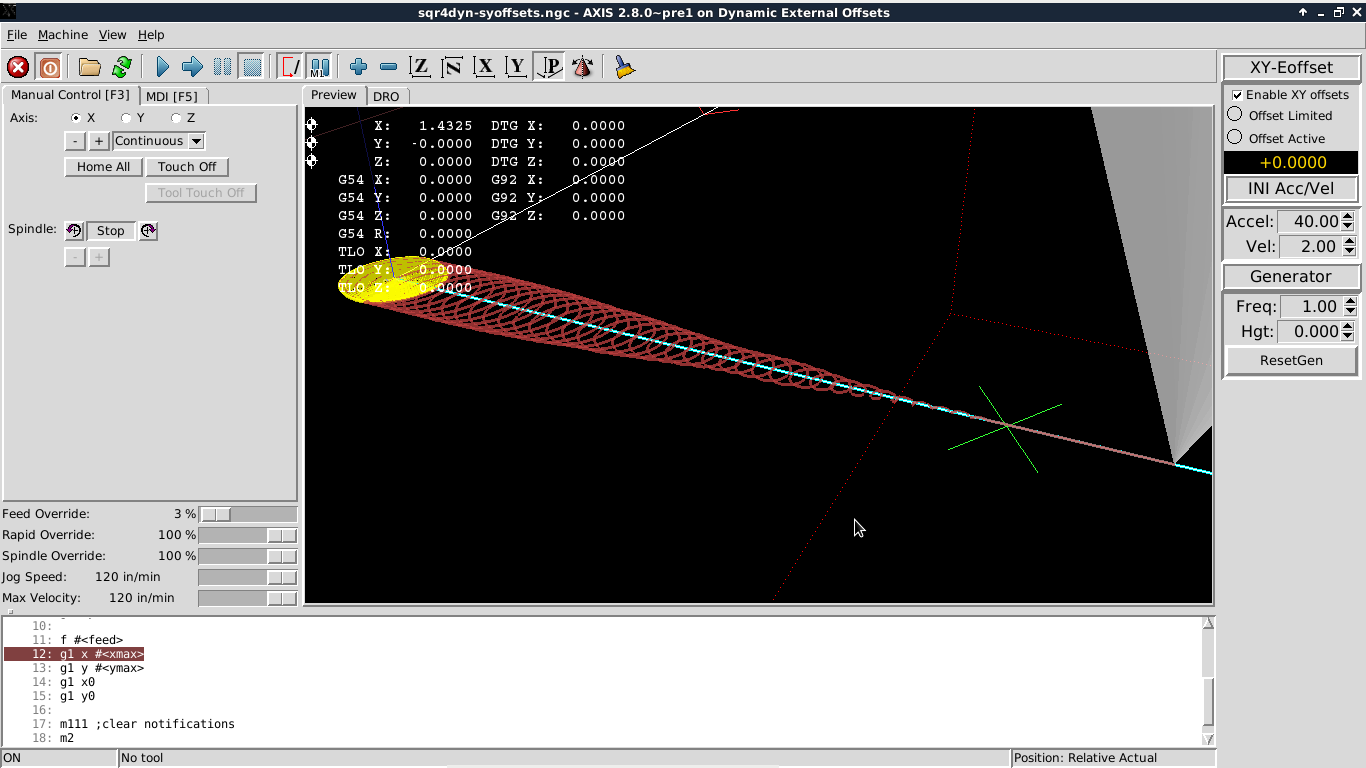Zoom in using the plus magnifier icon
Screen dimensions: 1366x768
[358, 67]
